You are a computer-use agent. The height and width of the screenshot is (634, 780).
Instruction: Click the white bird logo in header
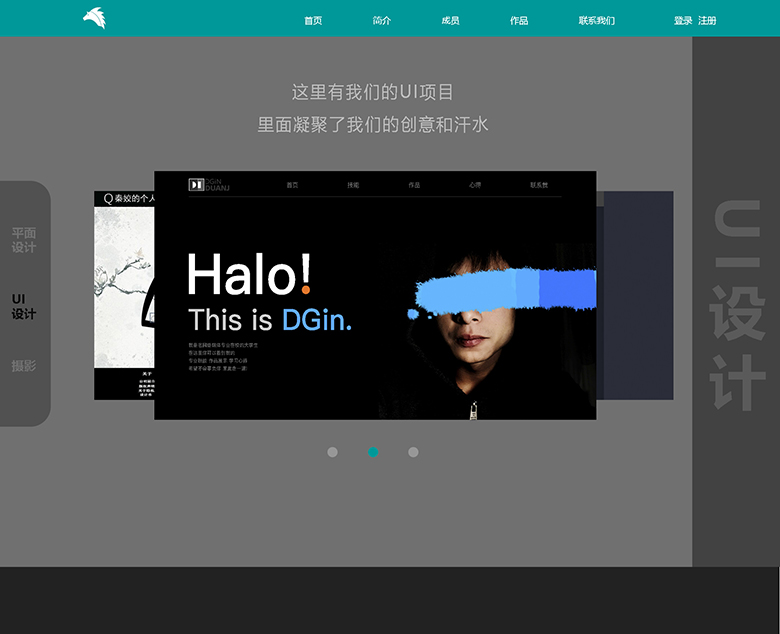click(94, 18)
